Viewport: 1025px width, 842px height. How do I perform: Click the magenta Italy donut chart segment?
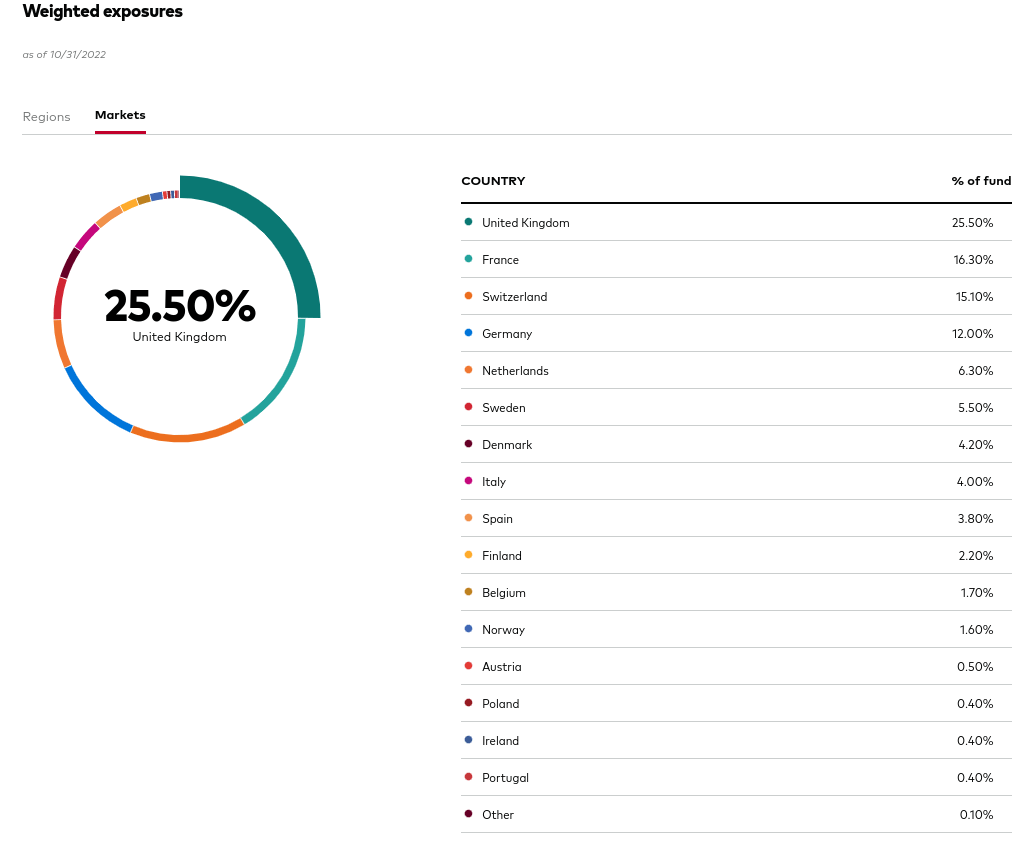[x=87, y=237]
